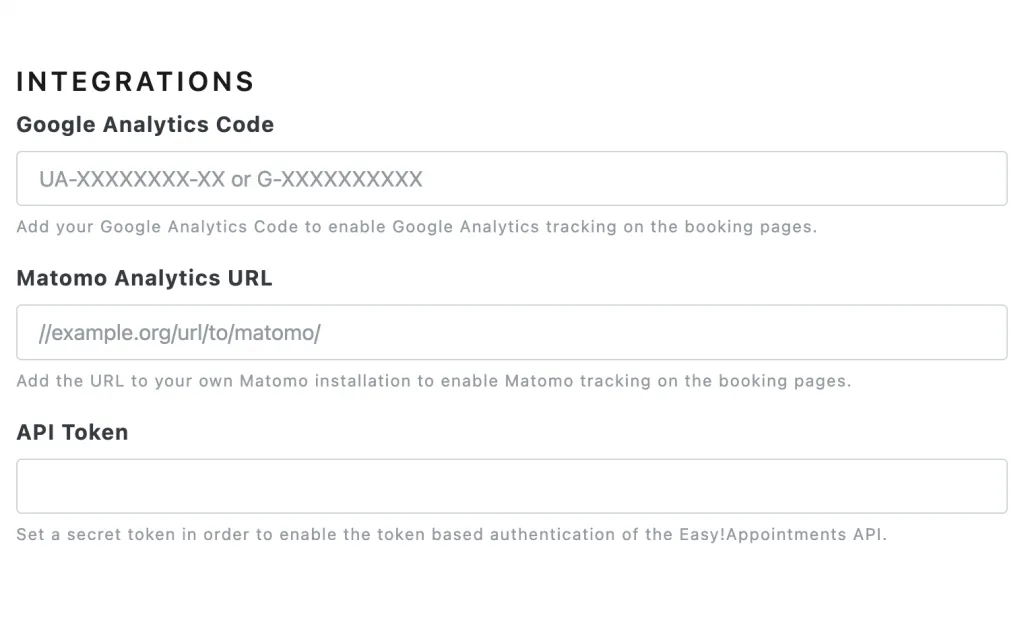Click the API Token label

pos(72,432)
